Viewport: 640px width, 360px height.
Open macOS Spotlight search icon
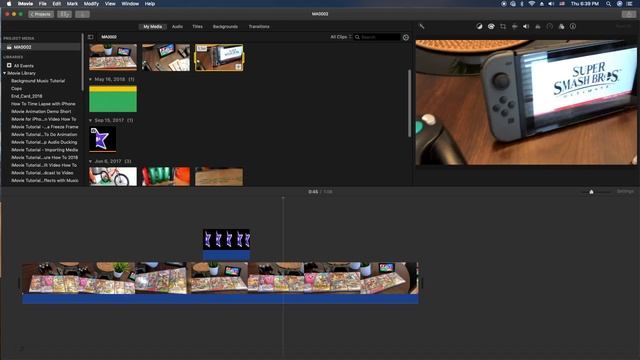point(608,4)
